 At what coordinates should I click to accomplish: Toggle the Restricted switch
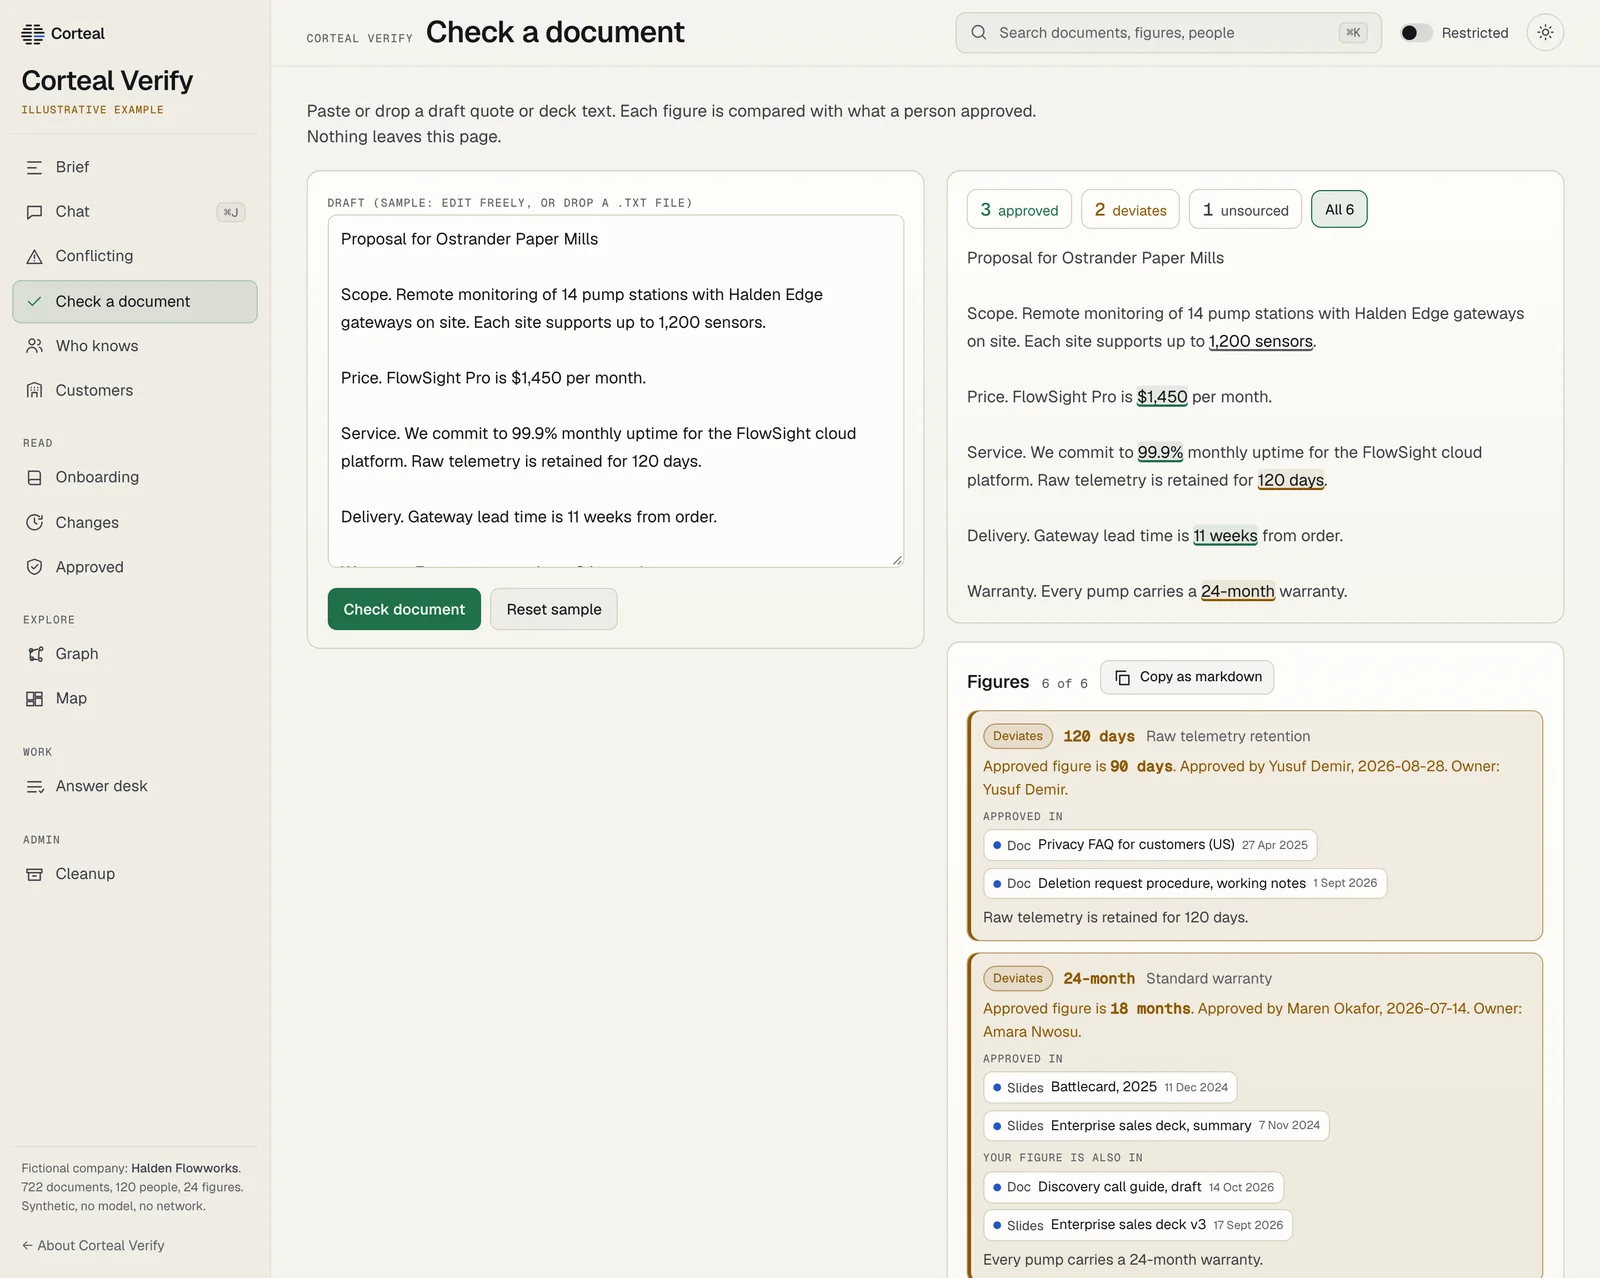pyautogui.click(x=1416, y=33)
